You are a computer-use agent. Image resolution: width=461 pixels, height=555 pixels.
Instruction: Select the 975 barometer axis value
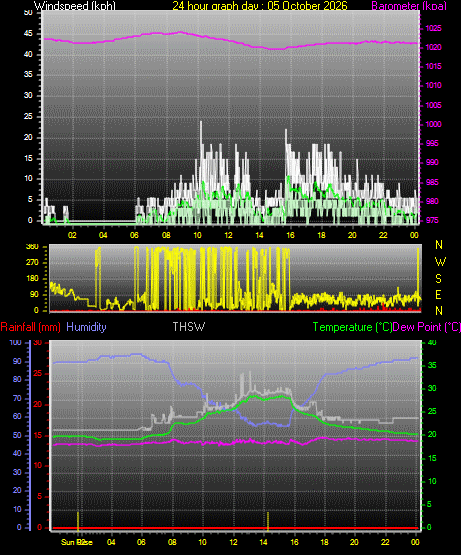(x=433, y=221)
